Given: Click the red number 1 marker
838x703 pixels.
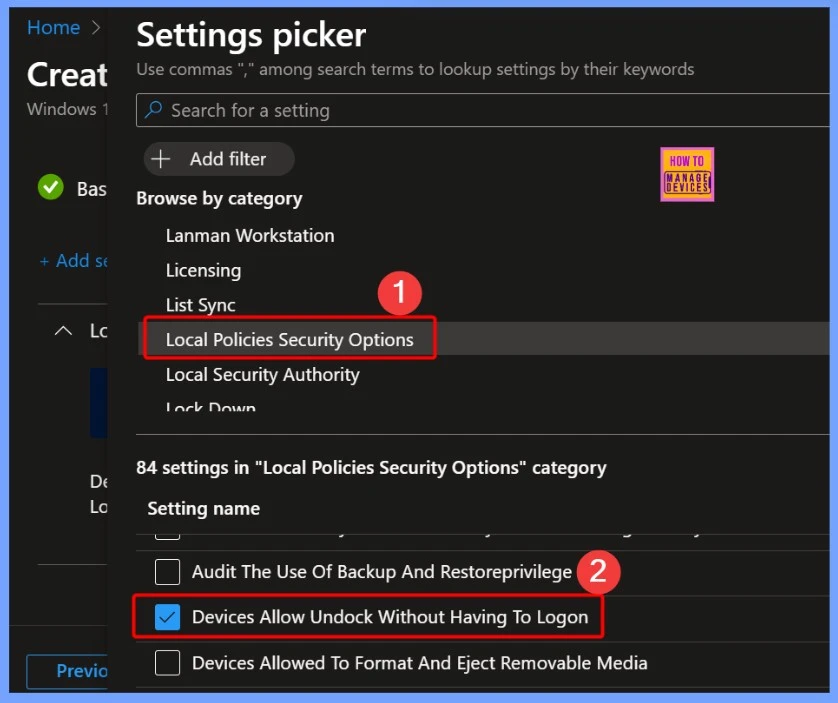Looking at the screenshot, I should (x=400, y=294).
